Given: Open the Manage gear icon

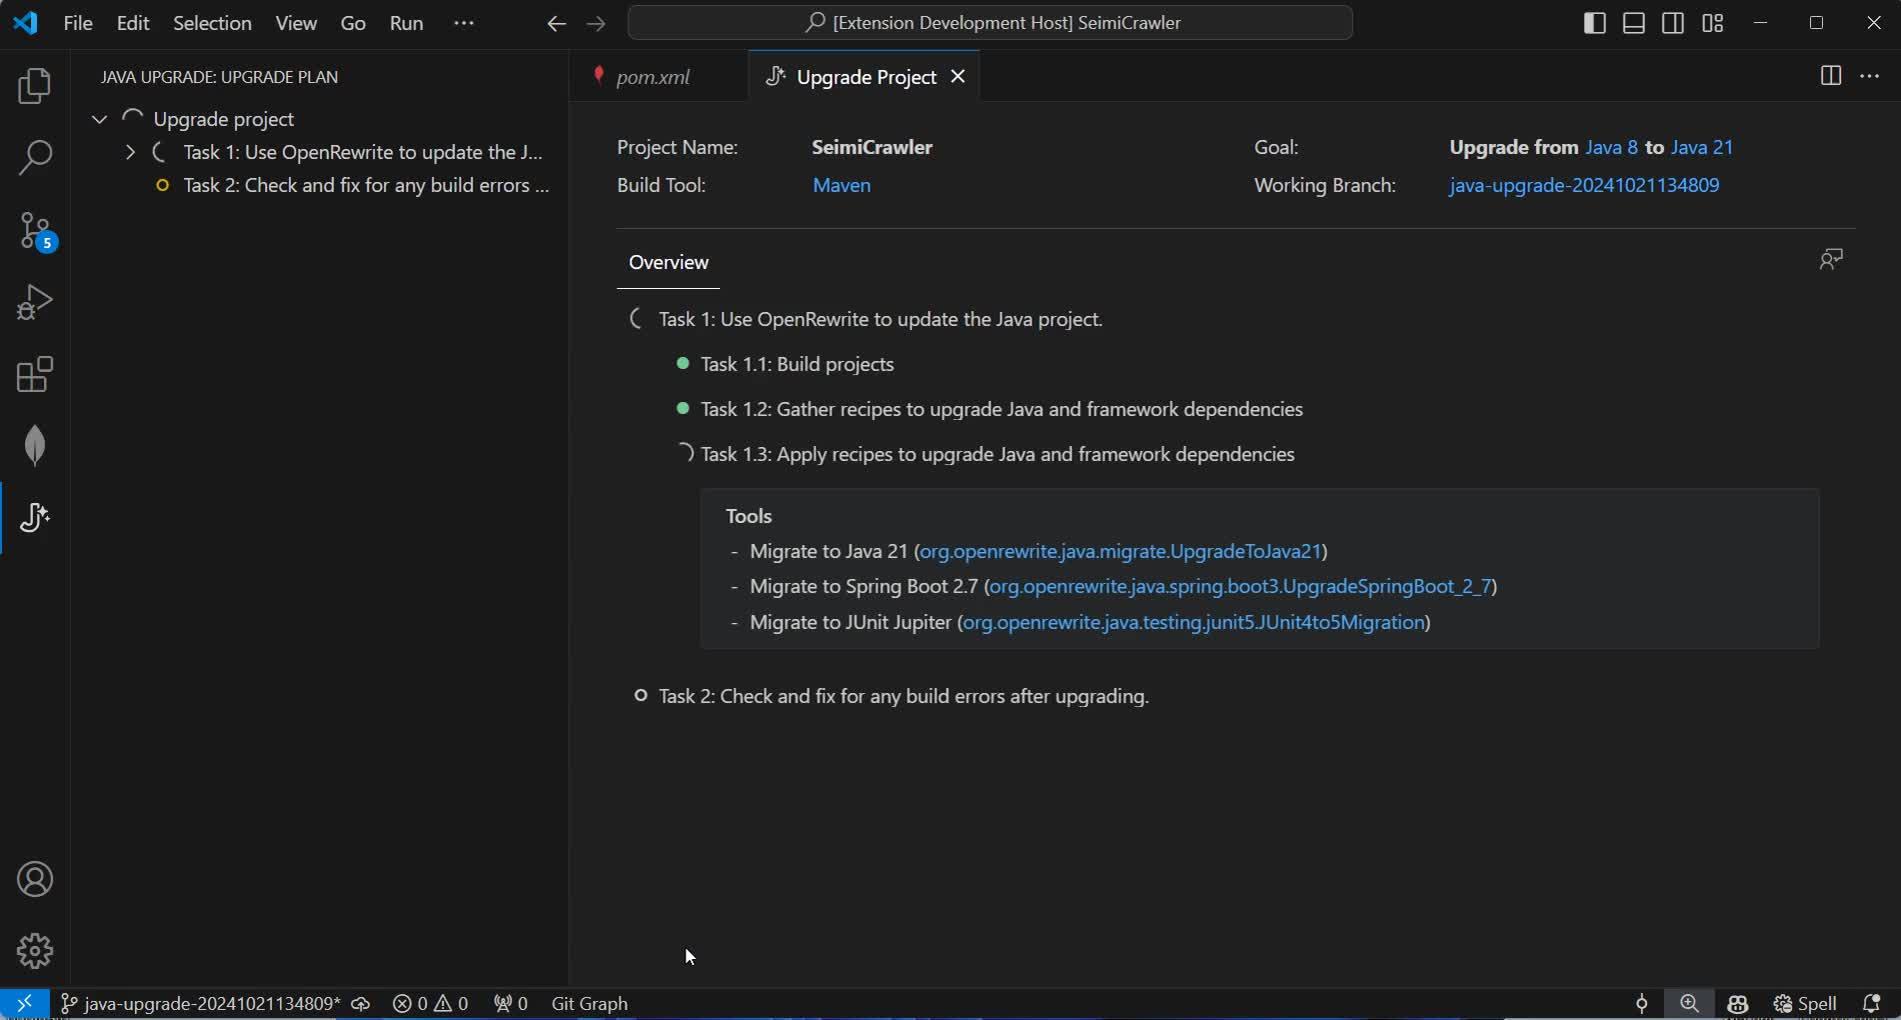Looking at the screenshot, I should (x=35, y=951).
